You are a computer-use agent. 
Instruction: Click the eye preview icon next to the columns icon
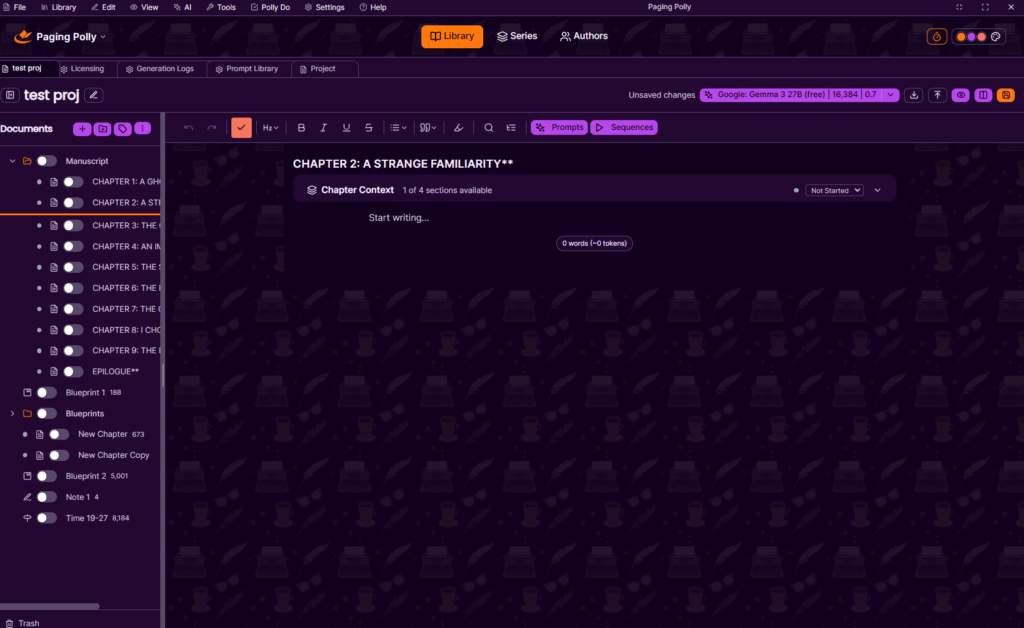(960, 94)
